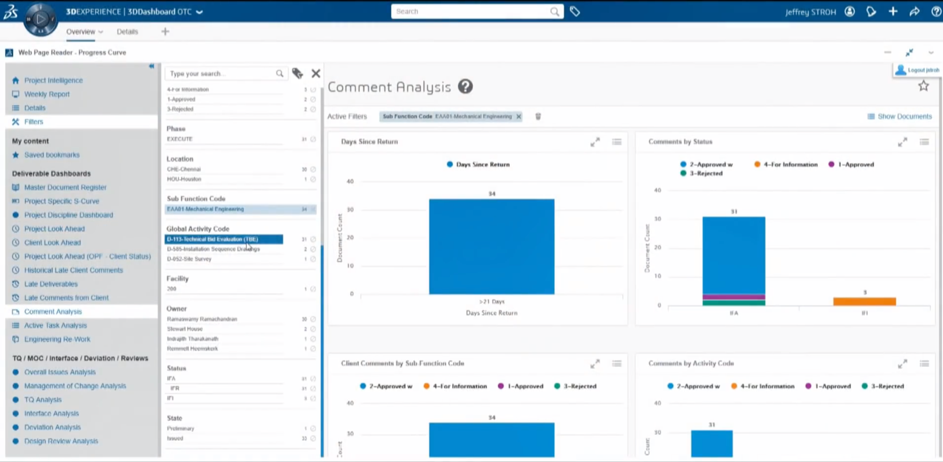Open the 3DDashboard OTC dropdown arrow
The height and width of the screenshot is (462, 943).
tap(200, 12)
